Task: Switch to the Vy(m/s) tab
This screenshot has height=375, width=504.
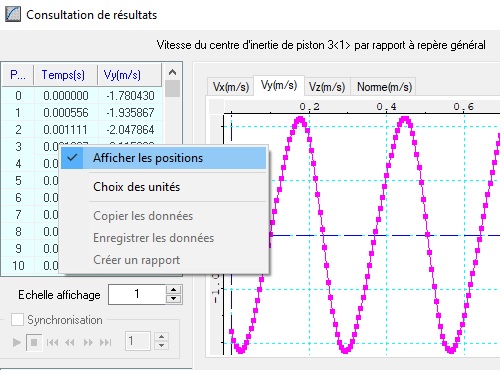Action: tap(279, 85)
